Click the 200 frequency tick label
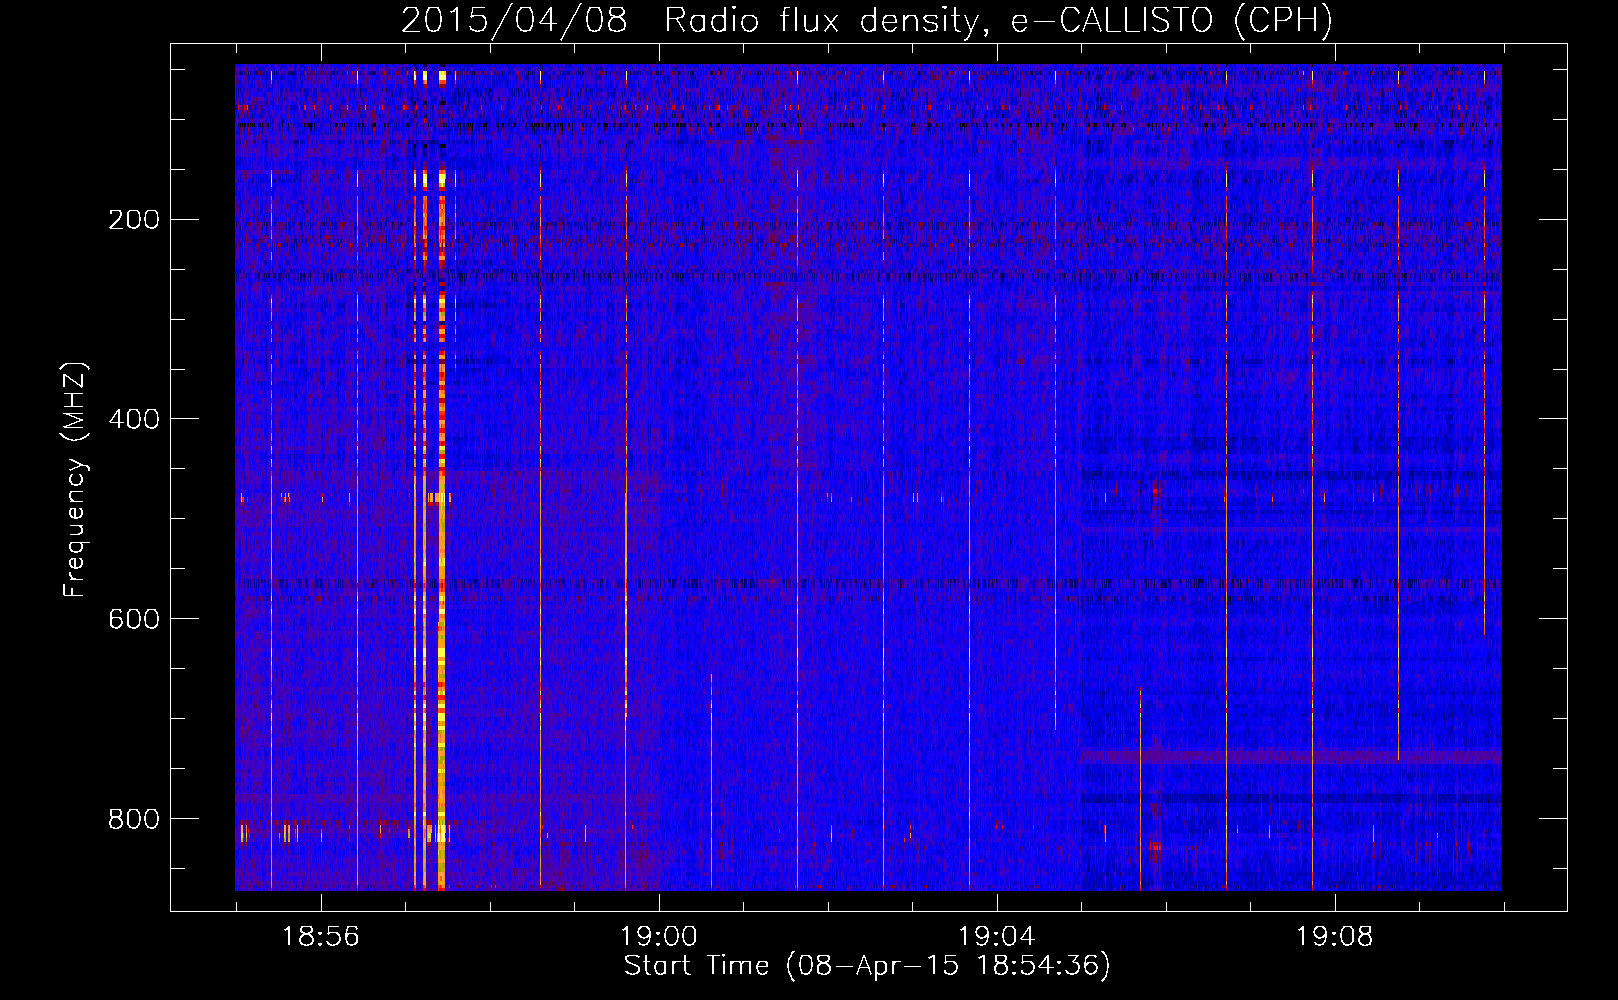 pyautogui.click(x=134, y=220)
